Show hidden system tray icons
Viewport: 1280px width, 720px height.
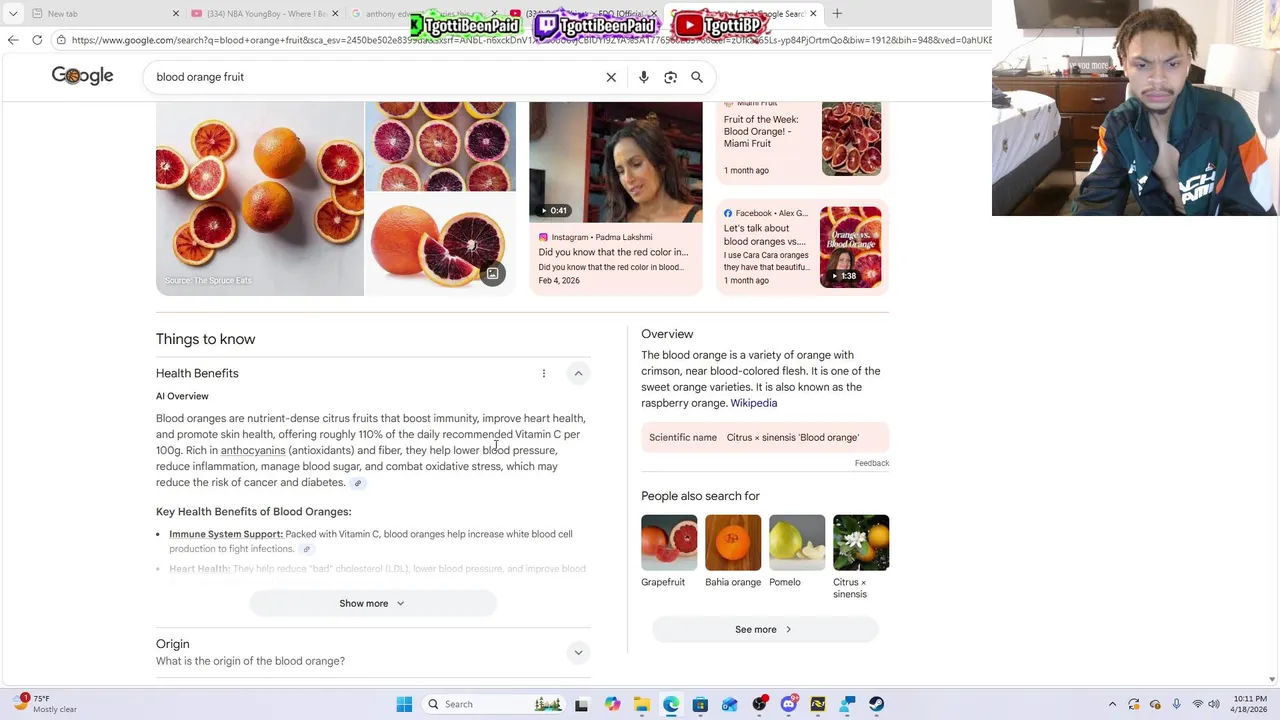tap(1112, 704)
